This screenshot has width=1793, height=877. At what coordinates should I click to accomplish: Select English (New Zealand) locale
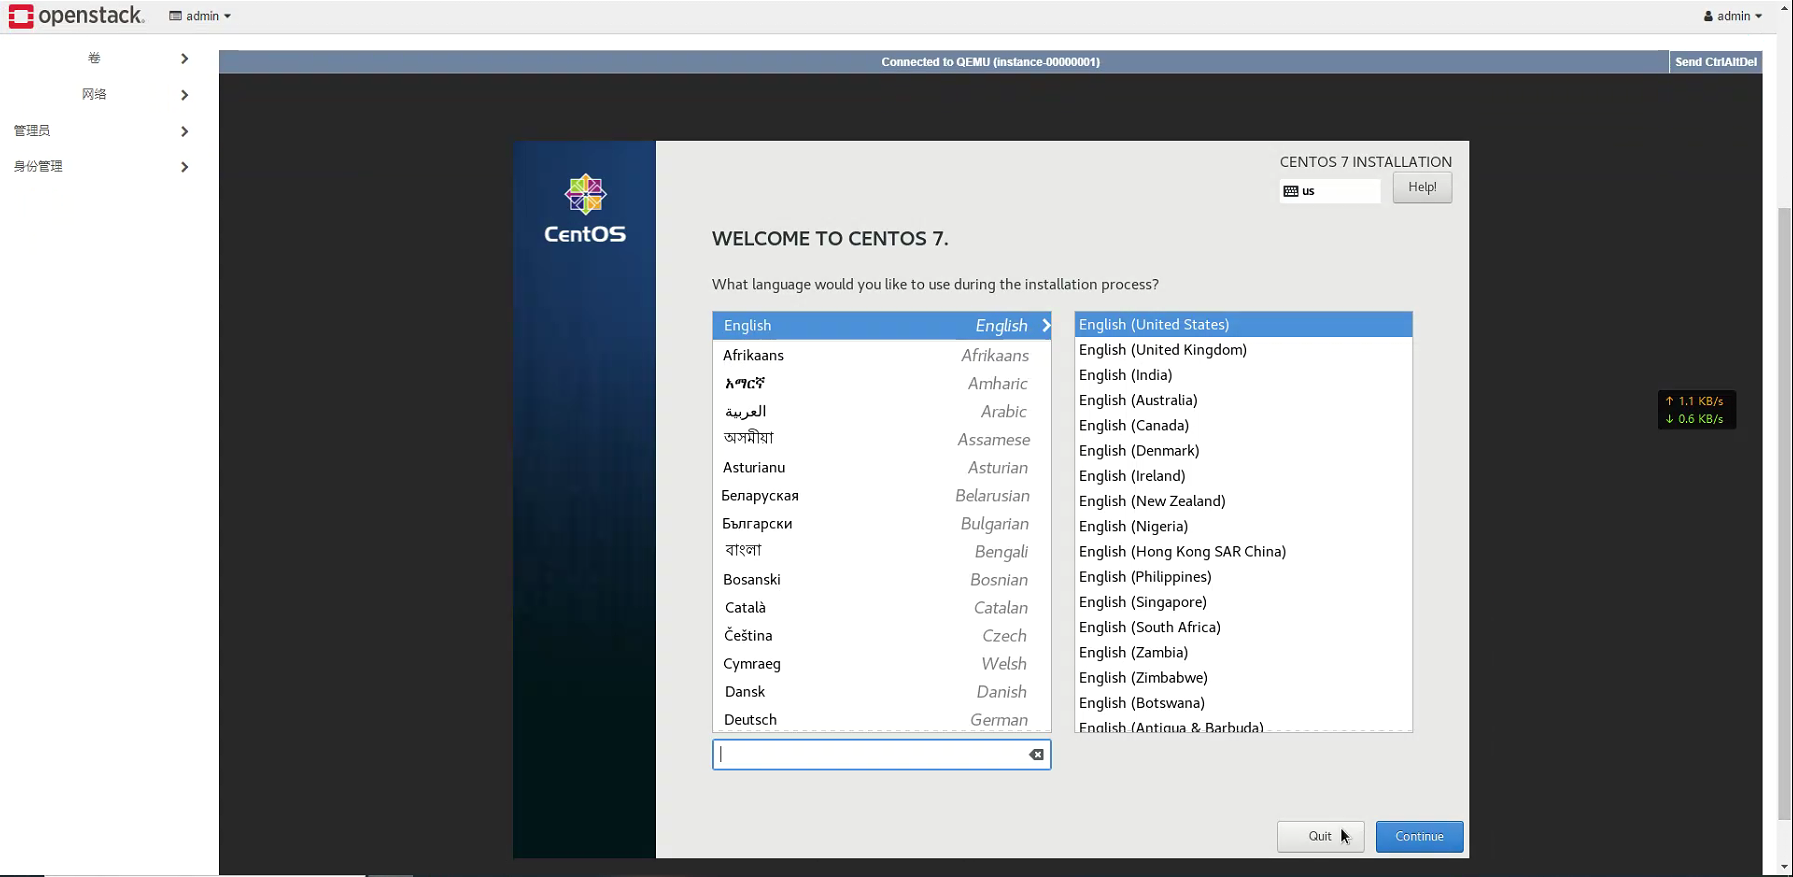click(1243, 501)
